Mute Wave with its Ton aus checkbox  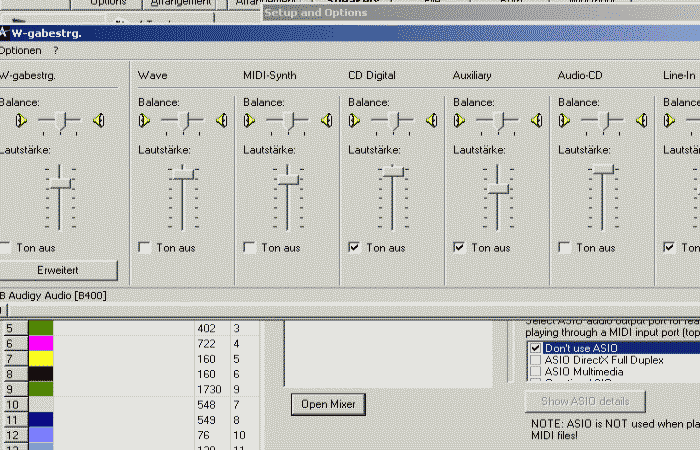(x=145, y=247)
